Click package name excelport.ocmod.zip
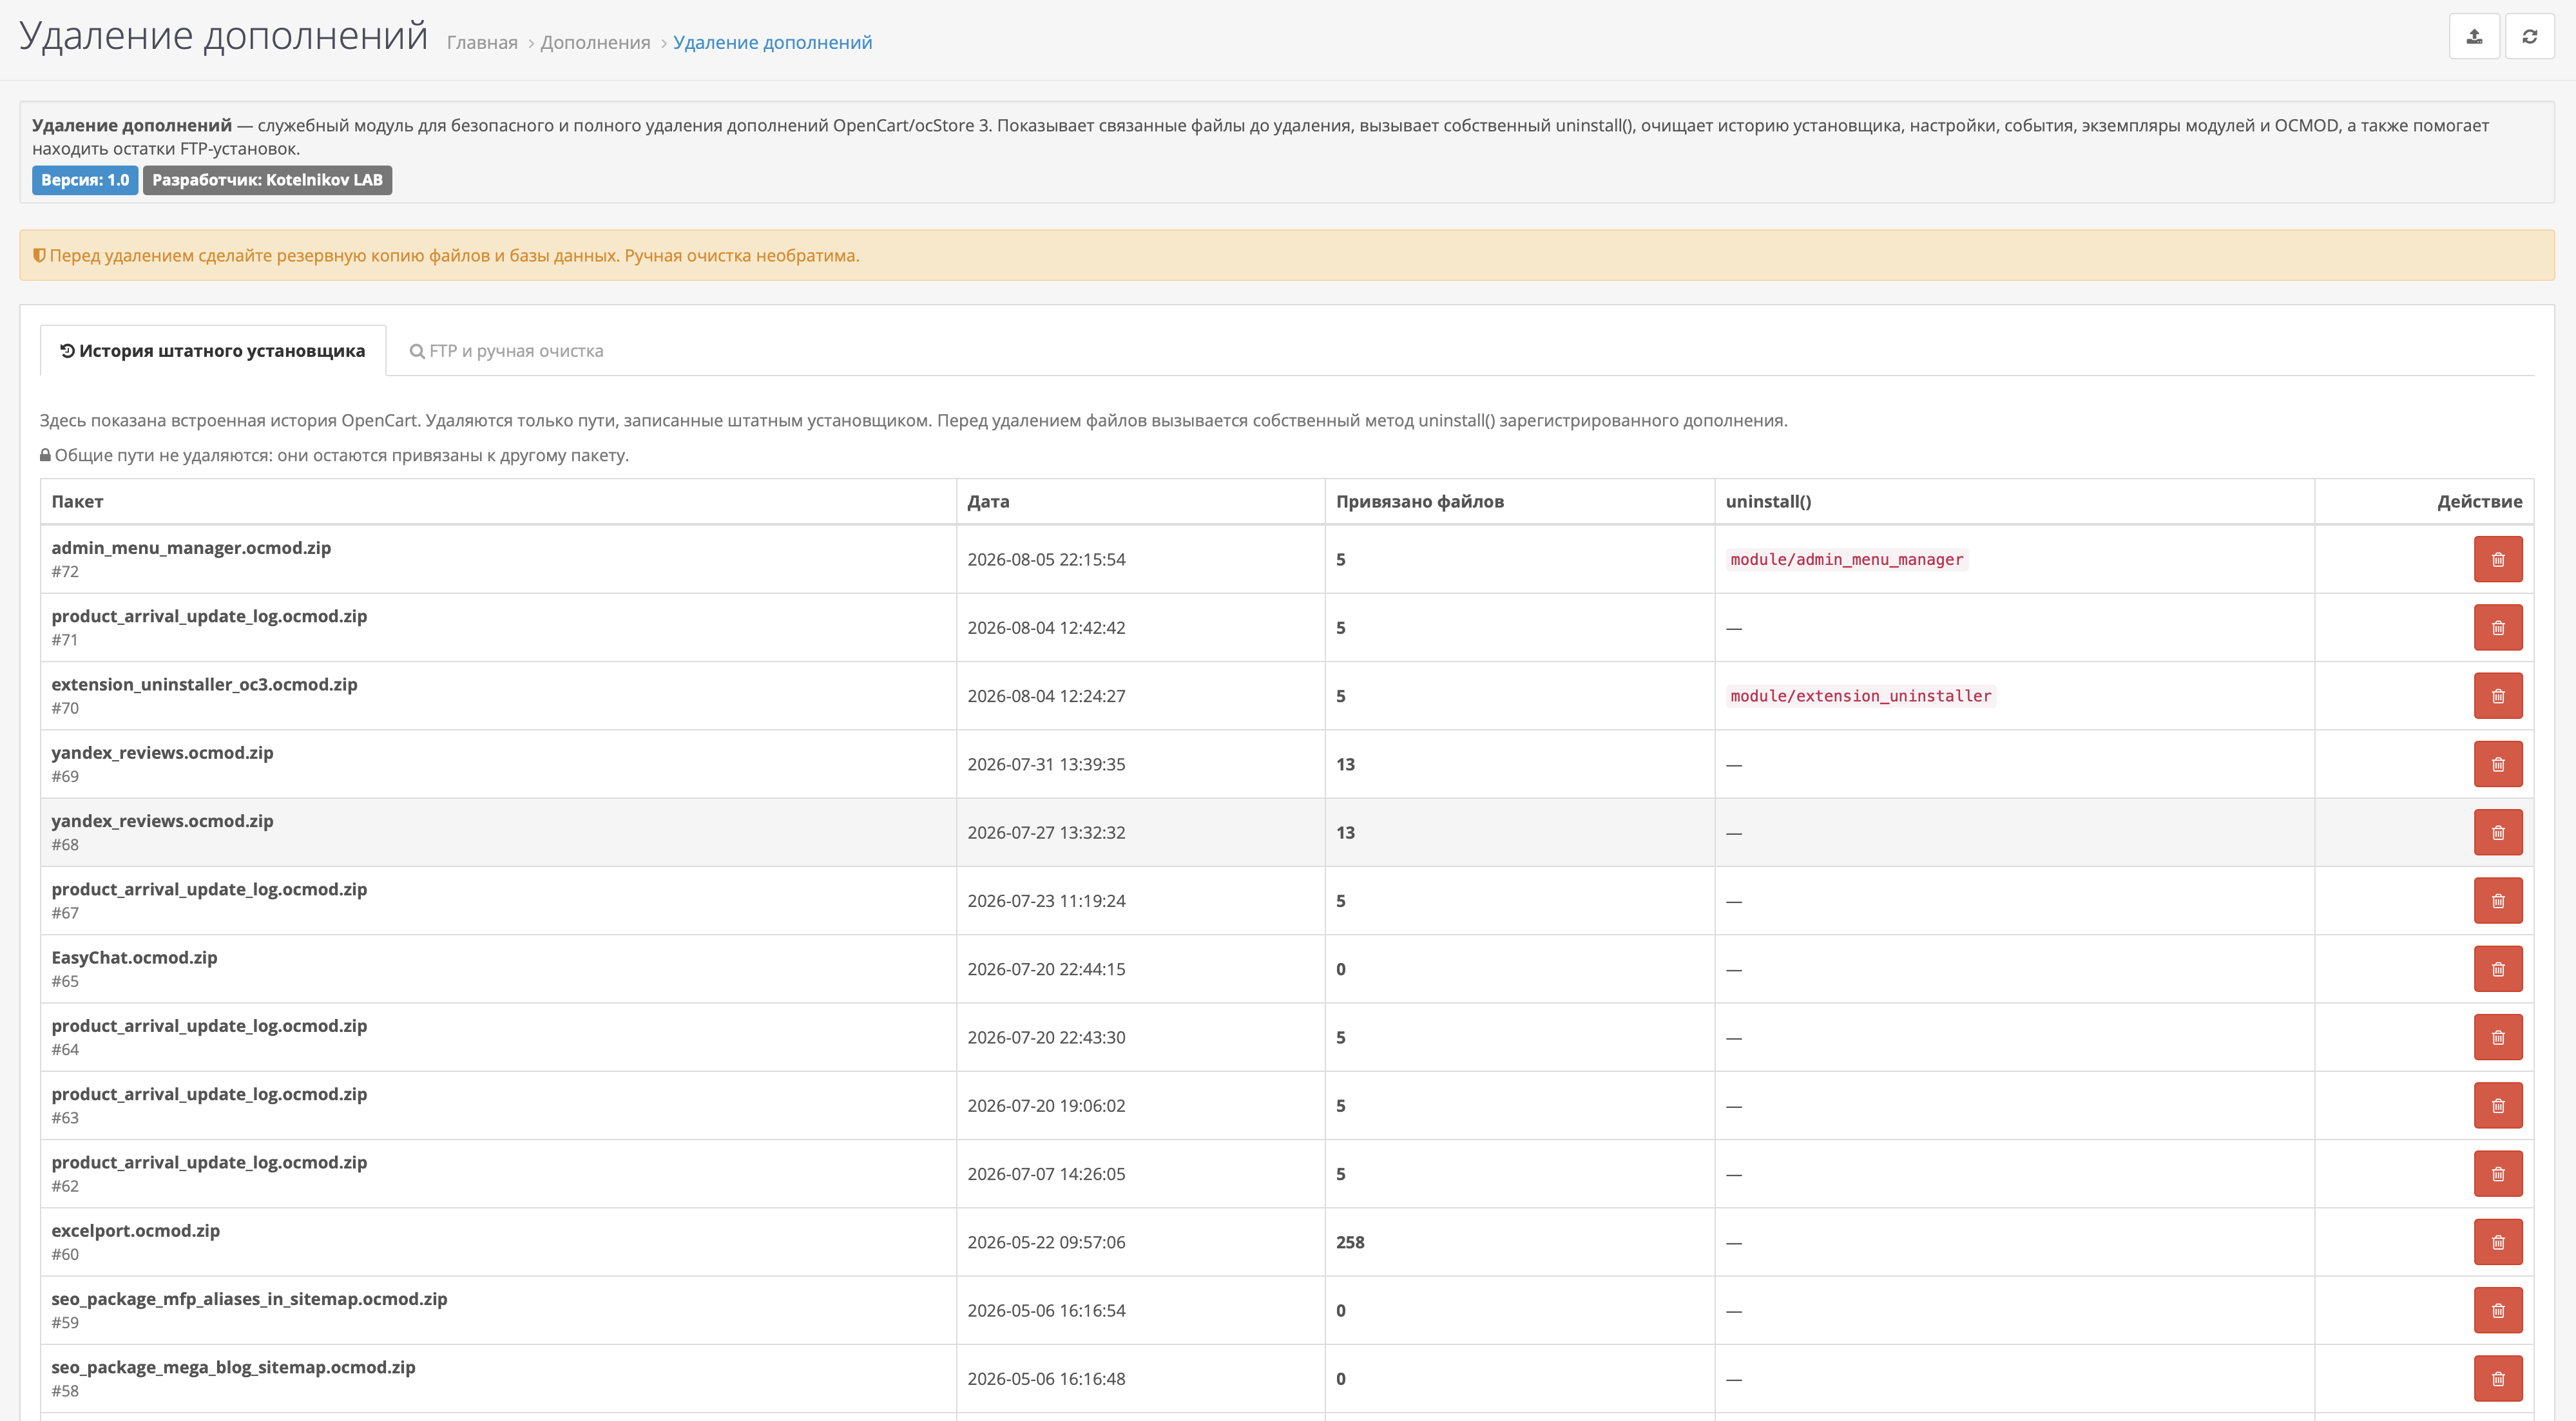The height and width of the screenshot is (1421, 2576). [135, 1230]
